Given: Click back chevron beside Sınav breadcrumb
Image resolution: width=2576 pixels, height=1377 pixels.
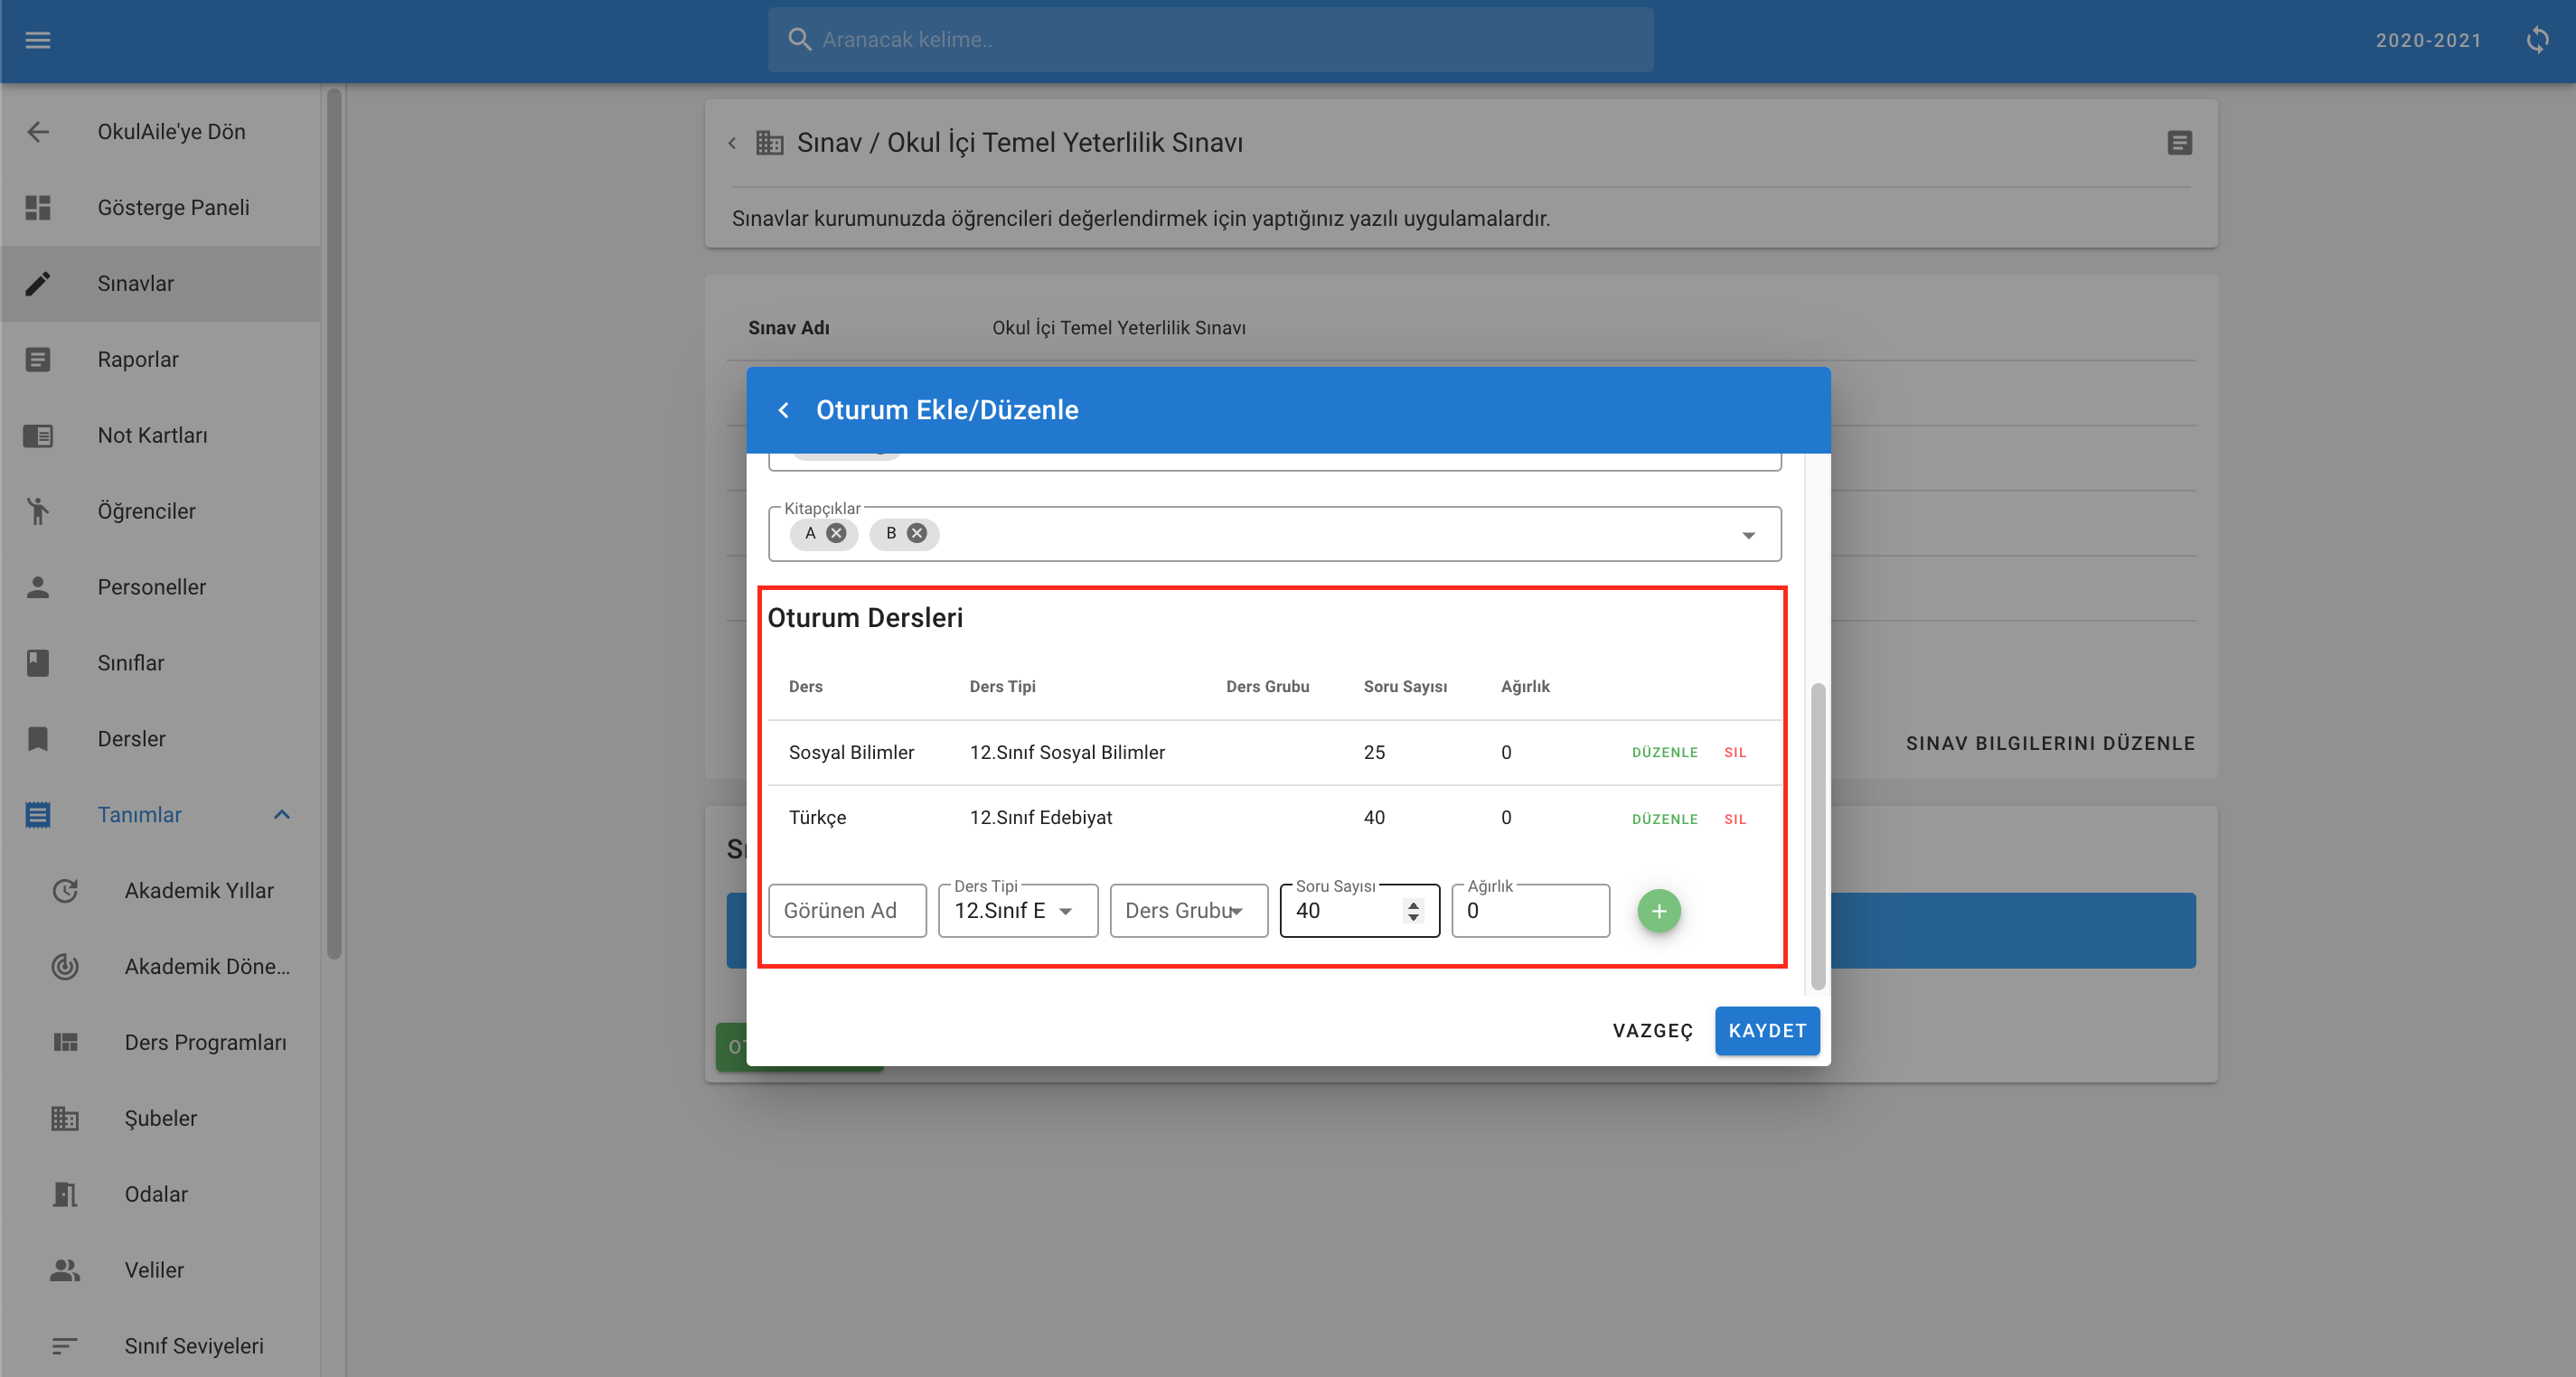Looking at the screenshot, I should pos(732,143).
